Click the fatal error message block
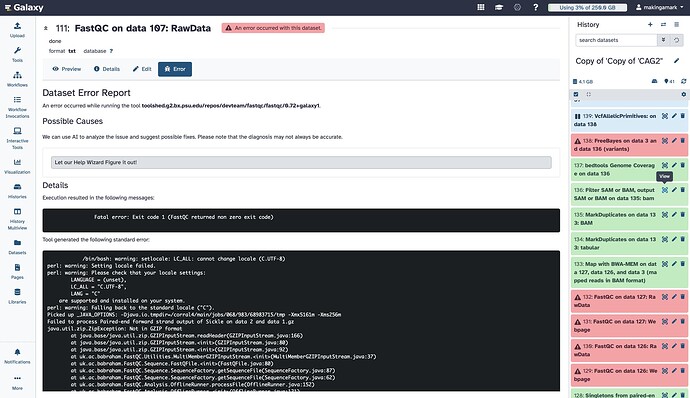 point(301,220)
